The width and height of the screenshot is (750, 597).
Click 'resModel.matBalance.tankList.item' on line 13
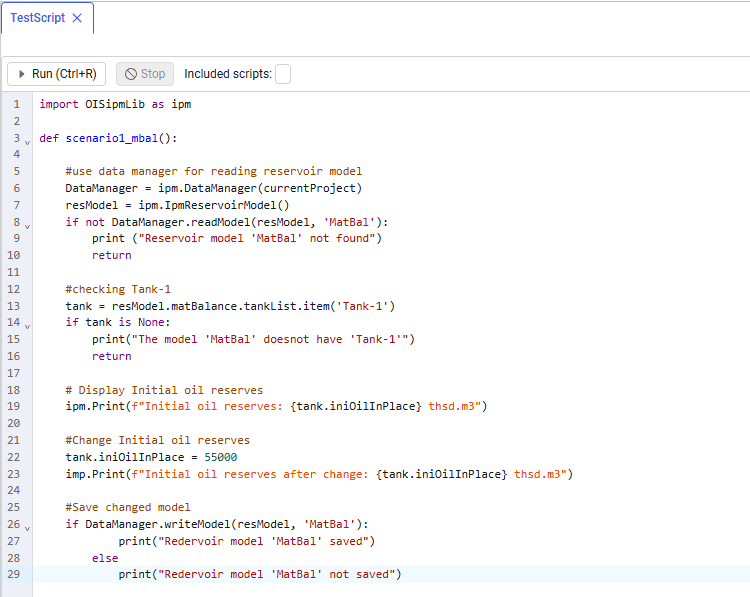tap(221, 306)
